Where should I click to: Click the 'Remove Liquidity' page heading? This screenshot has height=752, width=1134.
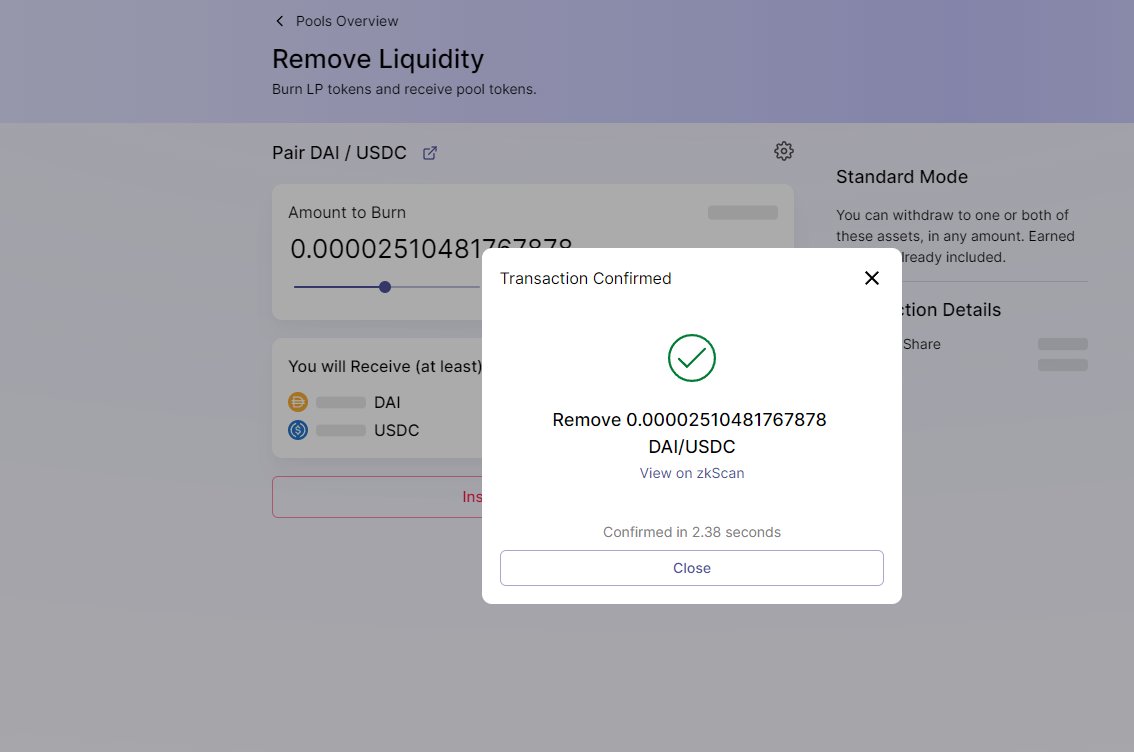point(378,59)
